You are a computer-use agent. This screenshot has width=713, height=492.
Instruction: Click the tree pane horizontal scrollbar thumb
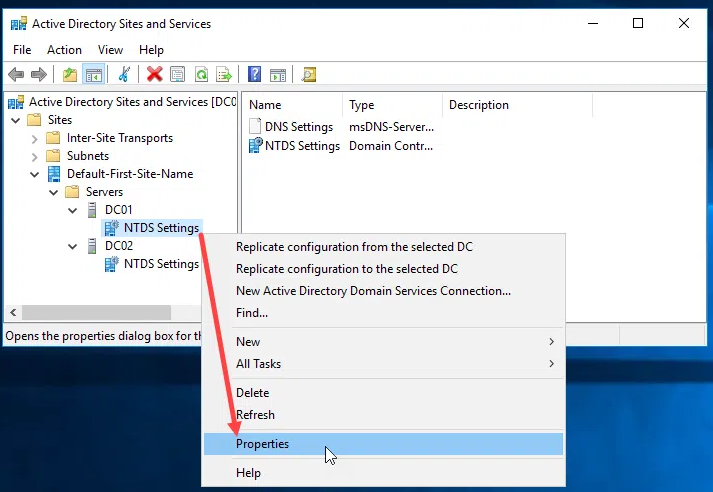click(96, 313)
